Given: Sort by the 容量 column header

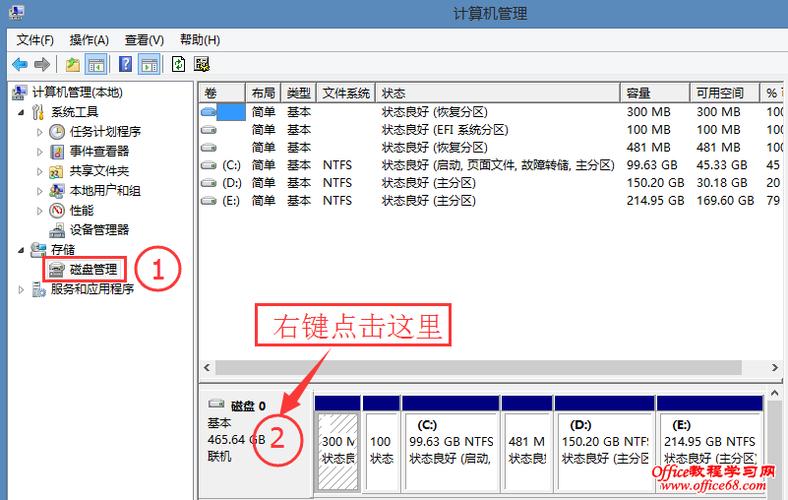Looking at the screenshot, I should pos(655,93).
